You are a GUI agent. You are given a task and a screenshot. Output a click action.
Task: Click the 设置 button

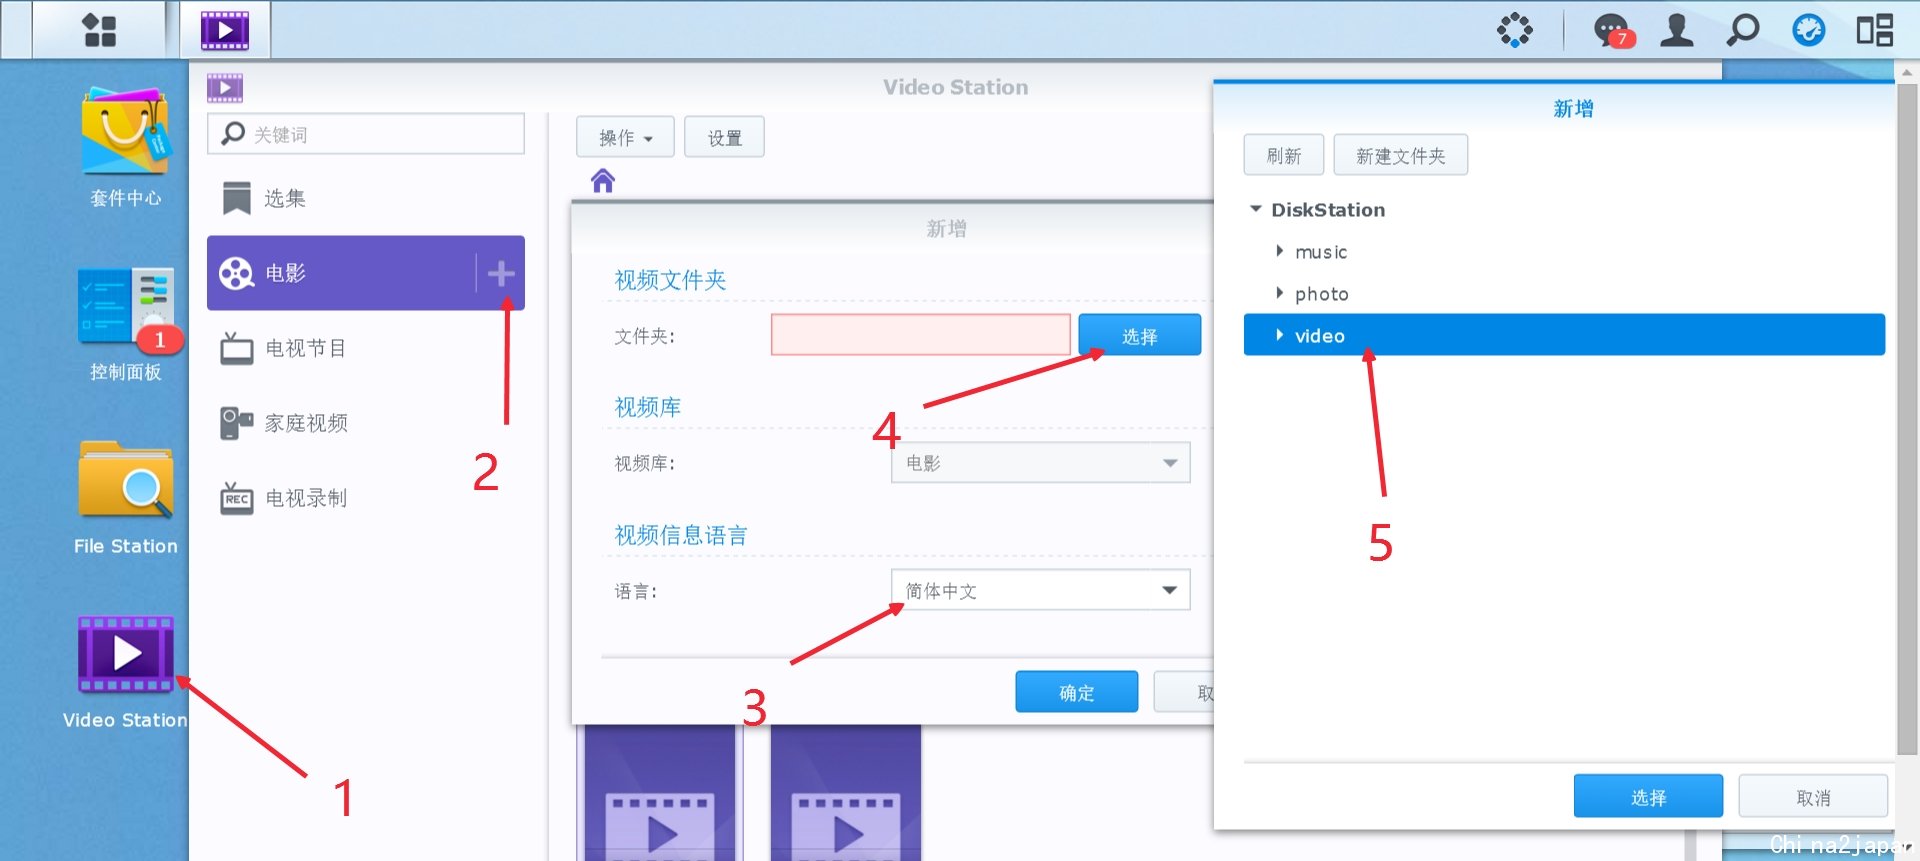pos(724,137)
